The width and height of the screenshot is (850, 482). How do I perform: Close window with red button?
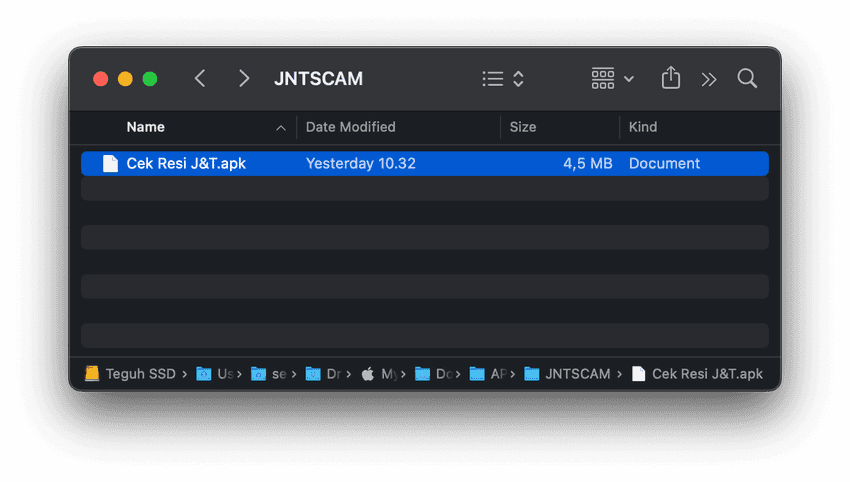100,79
